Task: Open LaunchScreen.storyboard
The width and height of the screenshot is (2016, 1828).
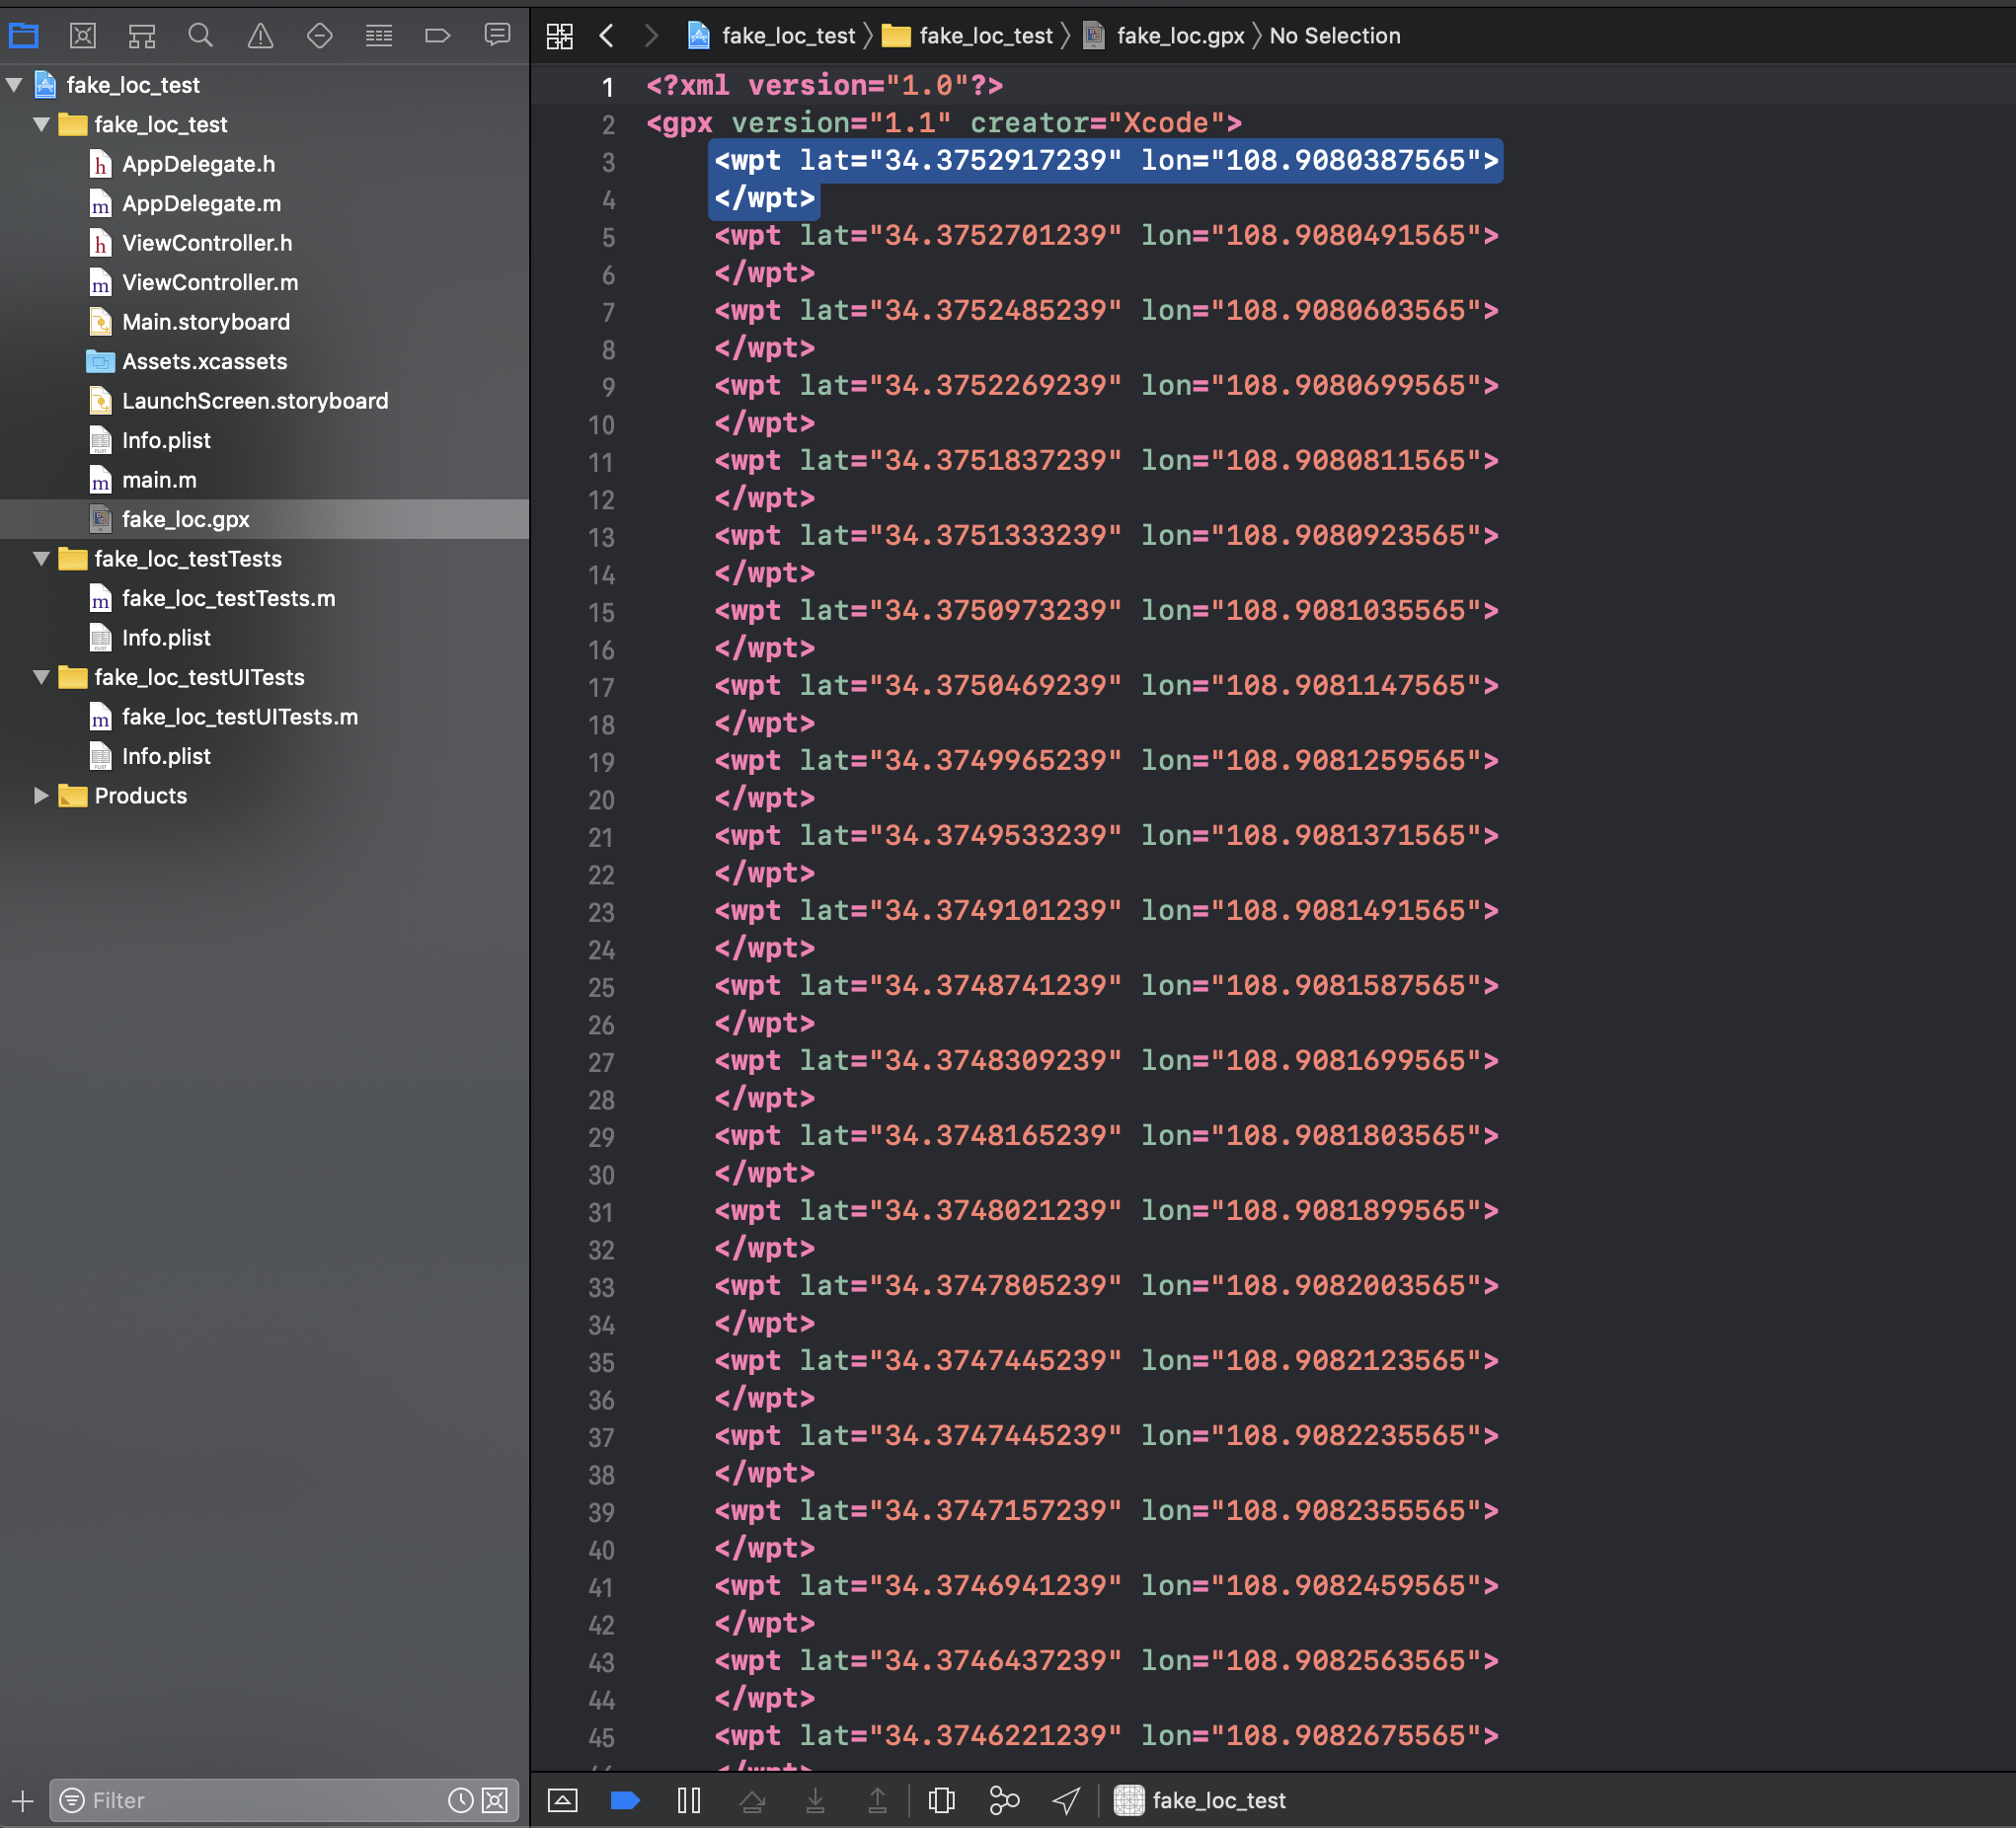Action: click(255, 401)
